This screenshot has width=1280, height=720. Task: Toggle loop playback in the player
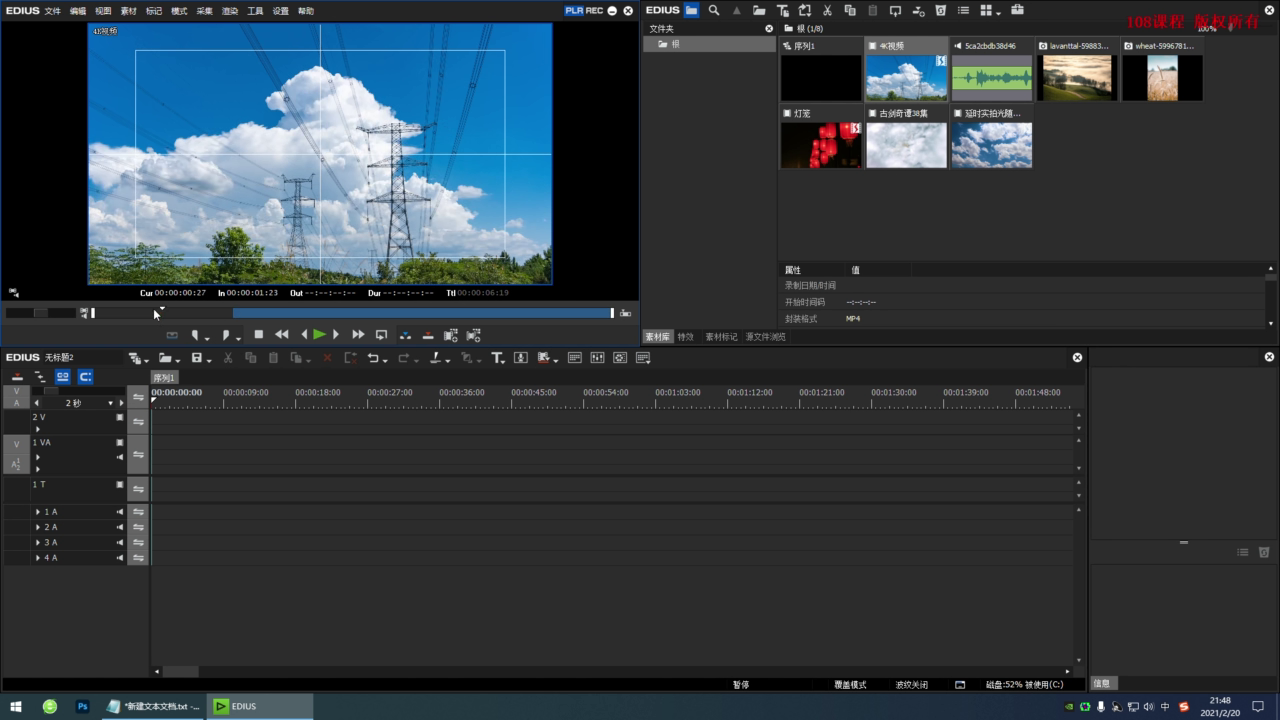[381, 335]
